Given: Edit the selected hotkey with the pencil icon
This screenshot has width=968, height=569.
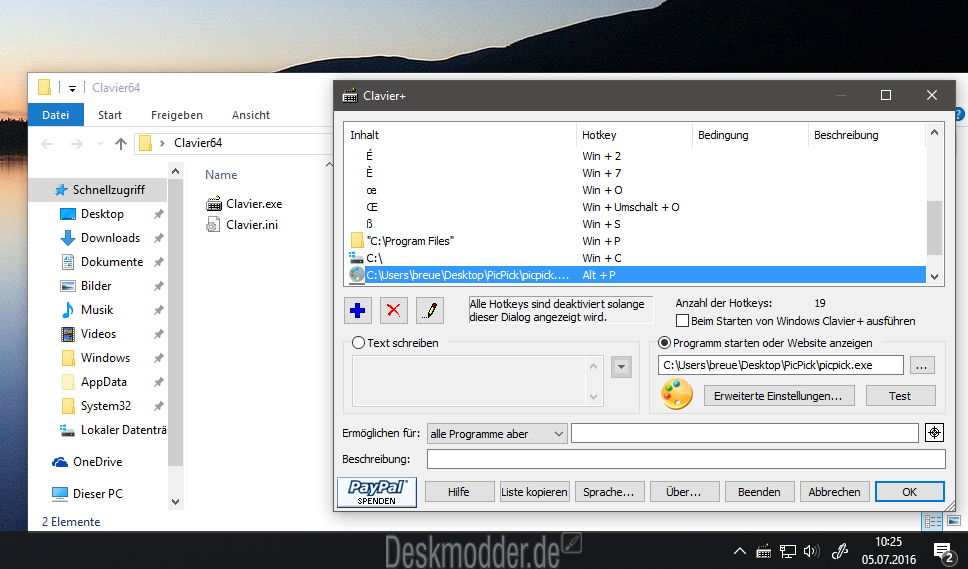Looking at the screenshot, I should (x=430, y=310).
